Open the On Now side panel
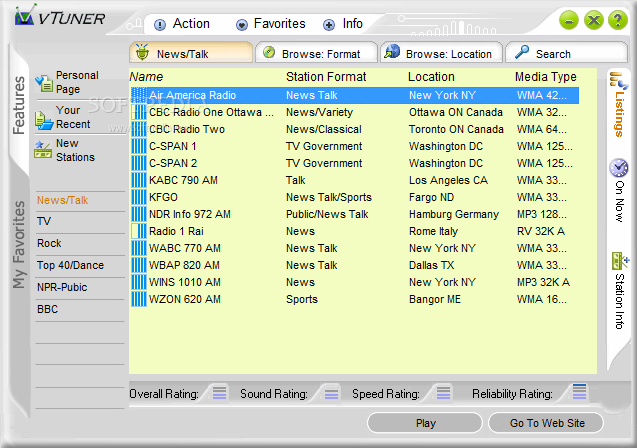 click(x=618, y=191)
